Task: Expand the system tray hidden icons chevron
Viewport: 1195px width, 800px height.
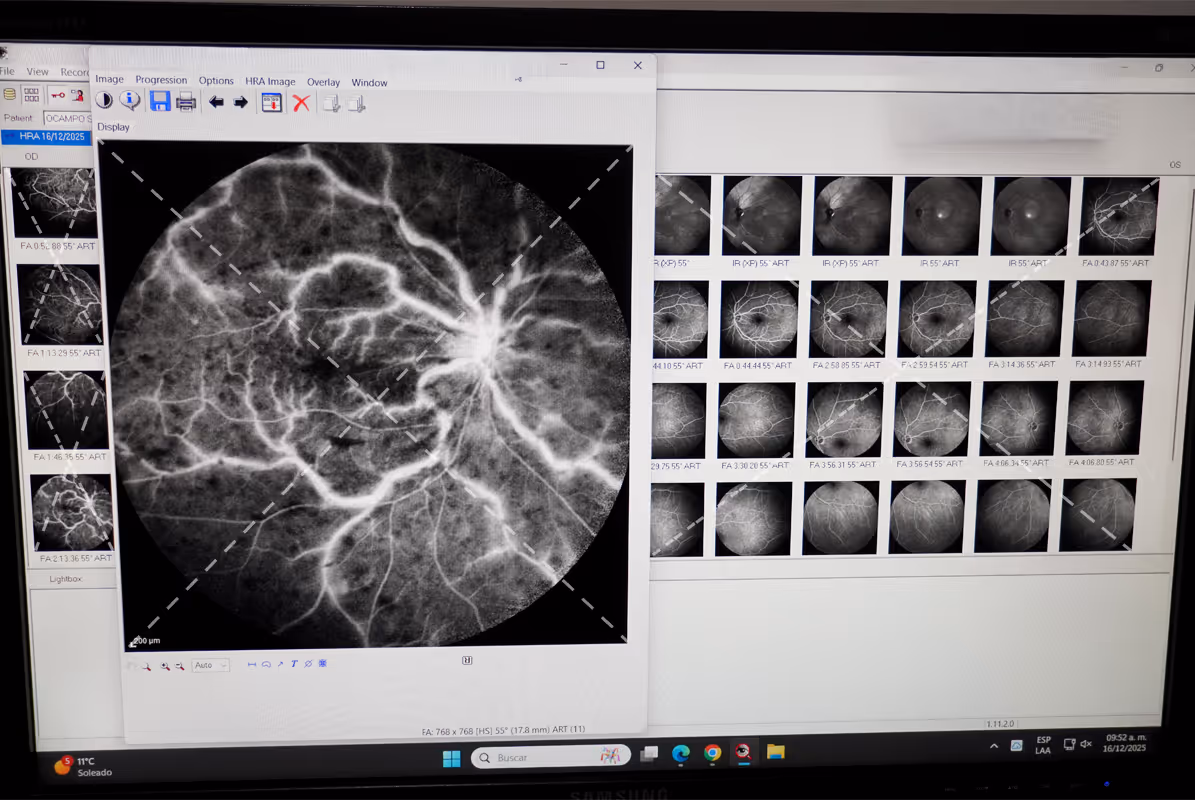Action: click(x=993, y=746)
